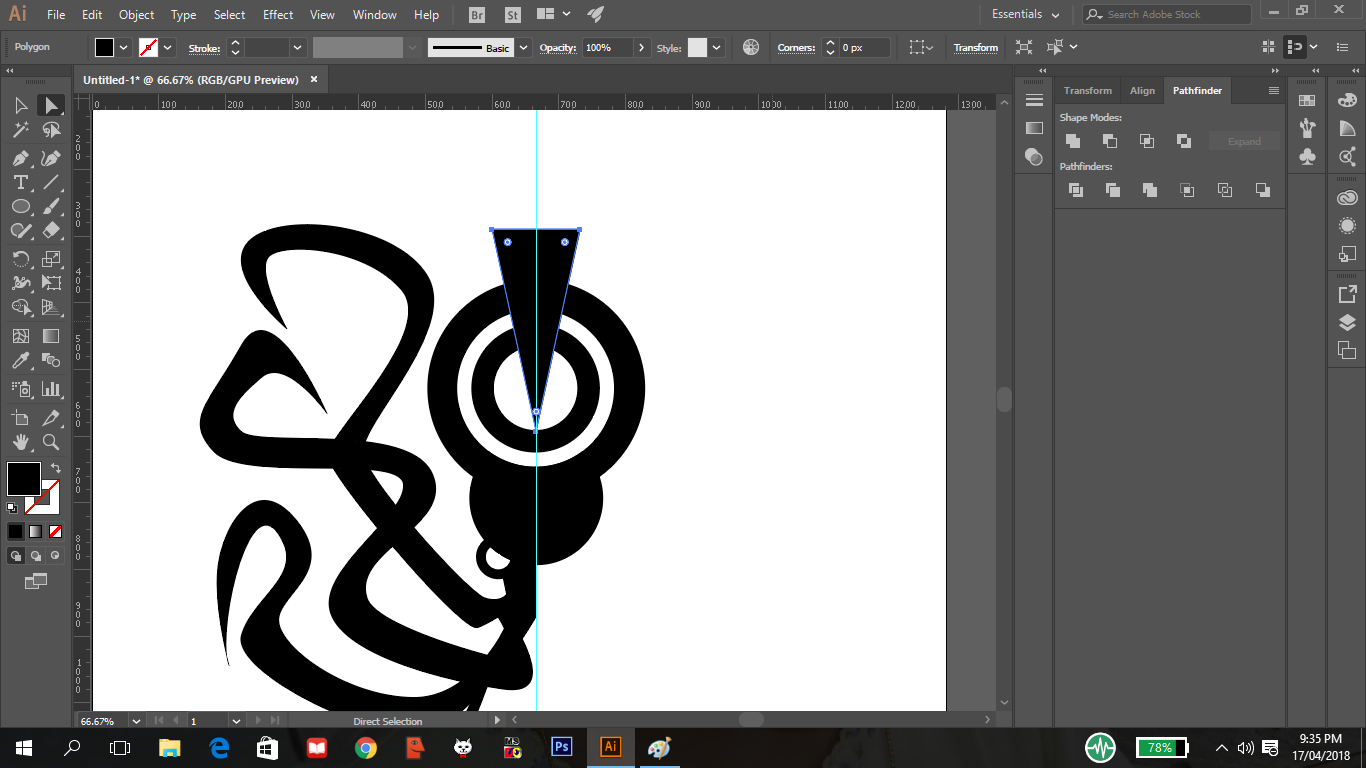Select the Artboard tool

pyautogui.click(x=20, y=418)
